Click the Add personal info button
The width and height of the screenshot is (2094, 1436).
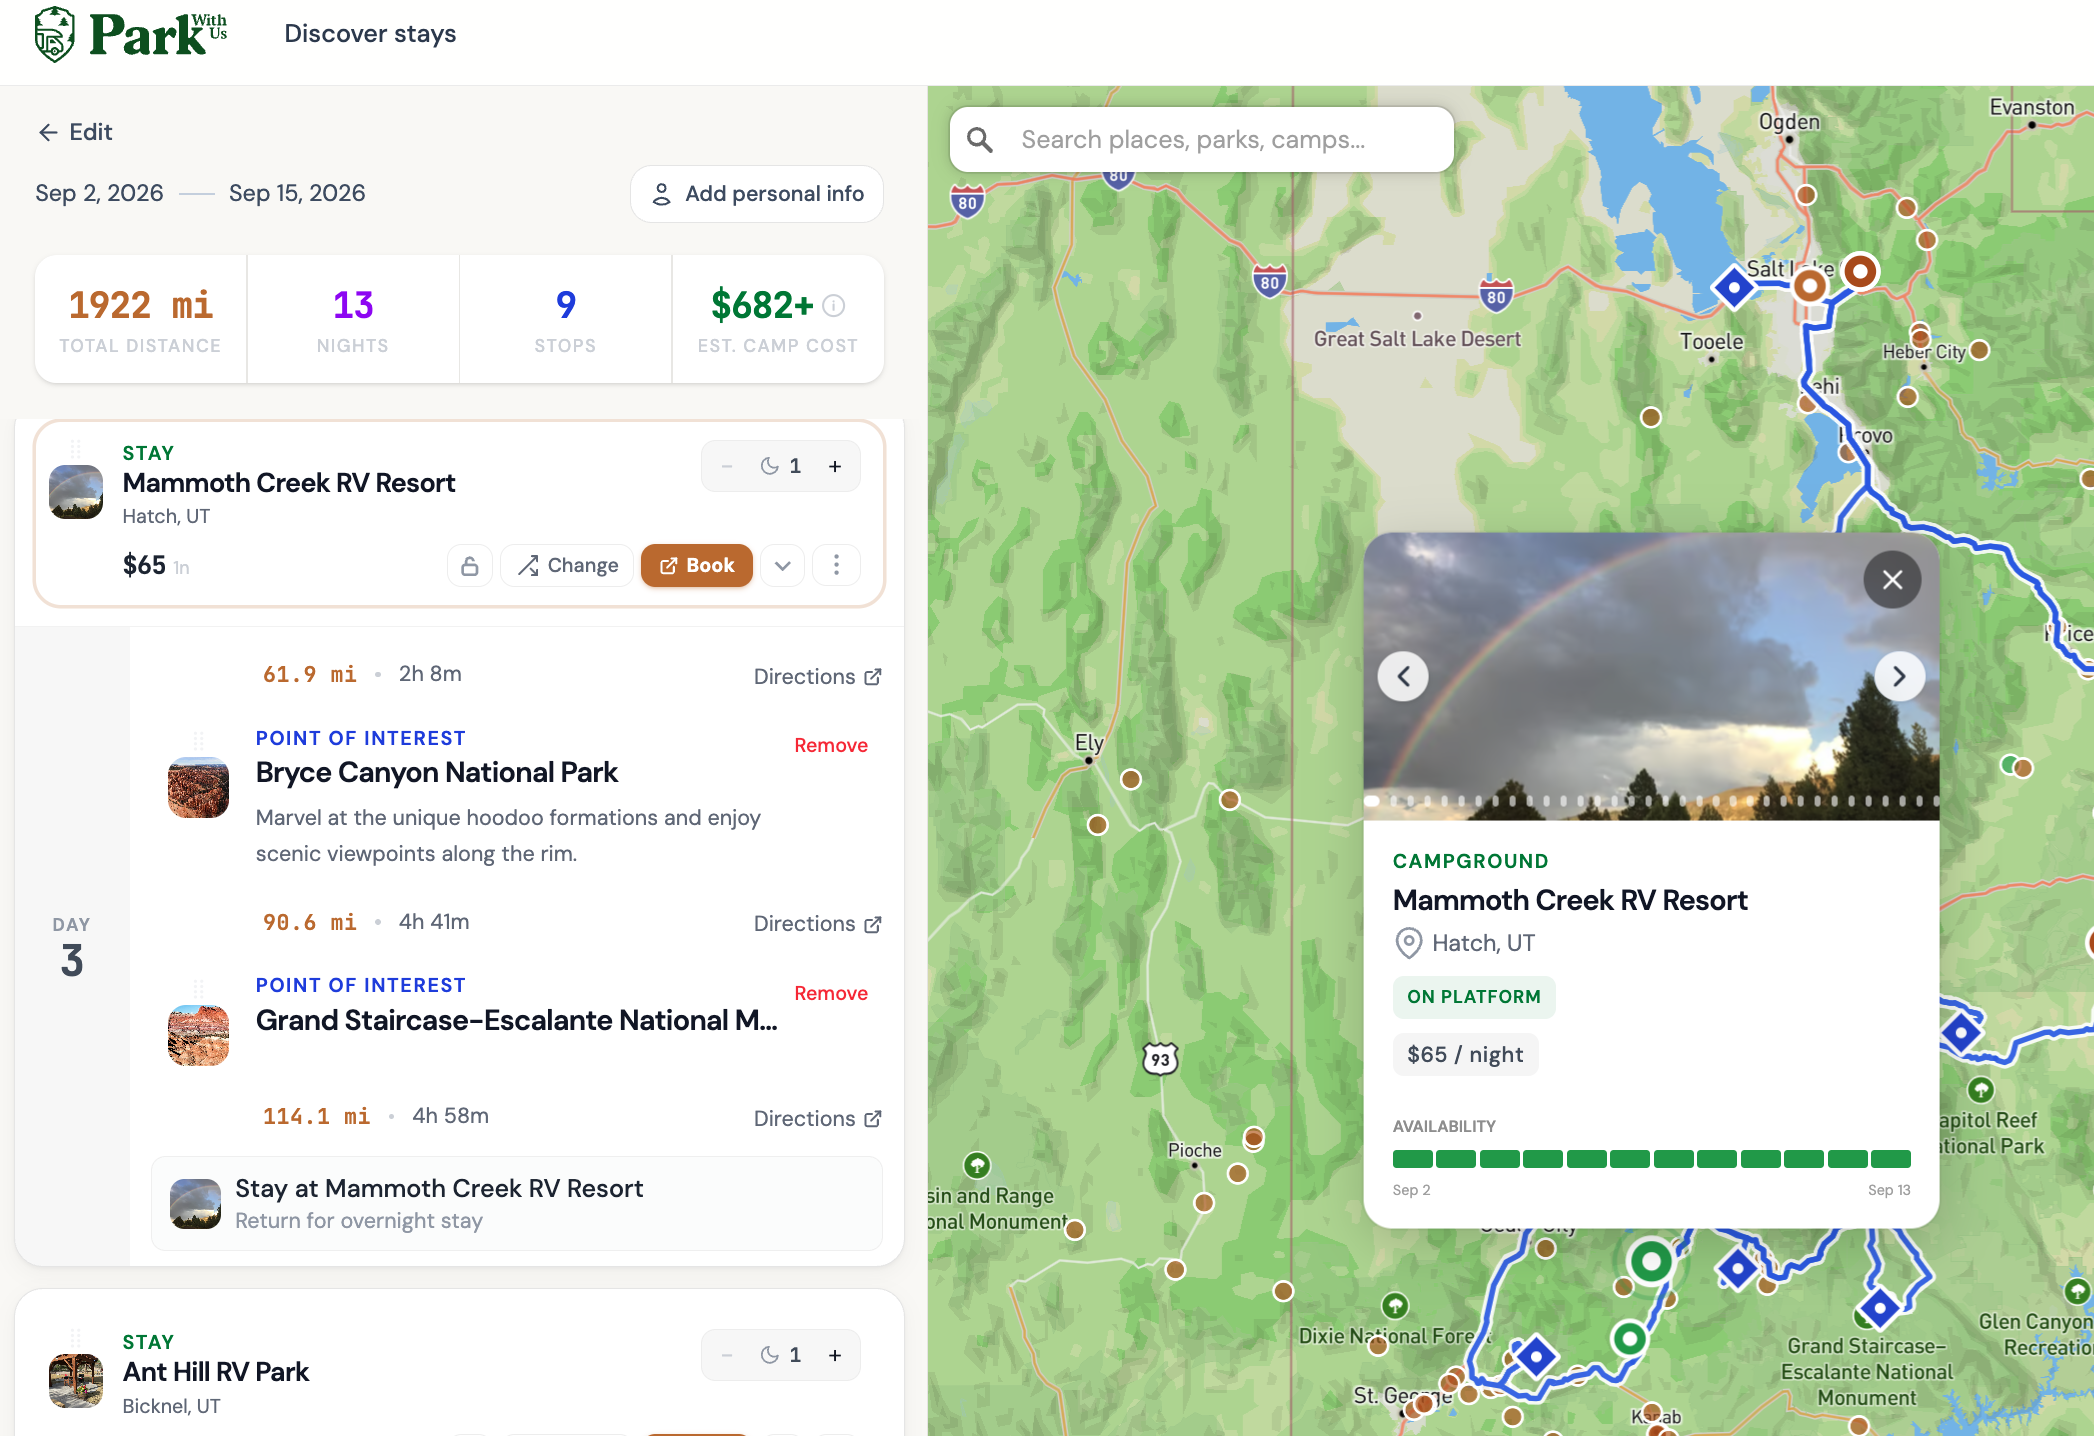757,194
